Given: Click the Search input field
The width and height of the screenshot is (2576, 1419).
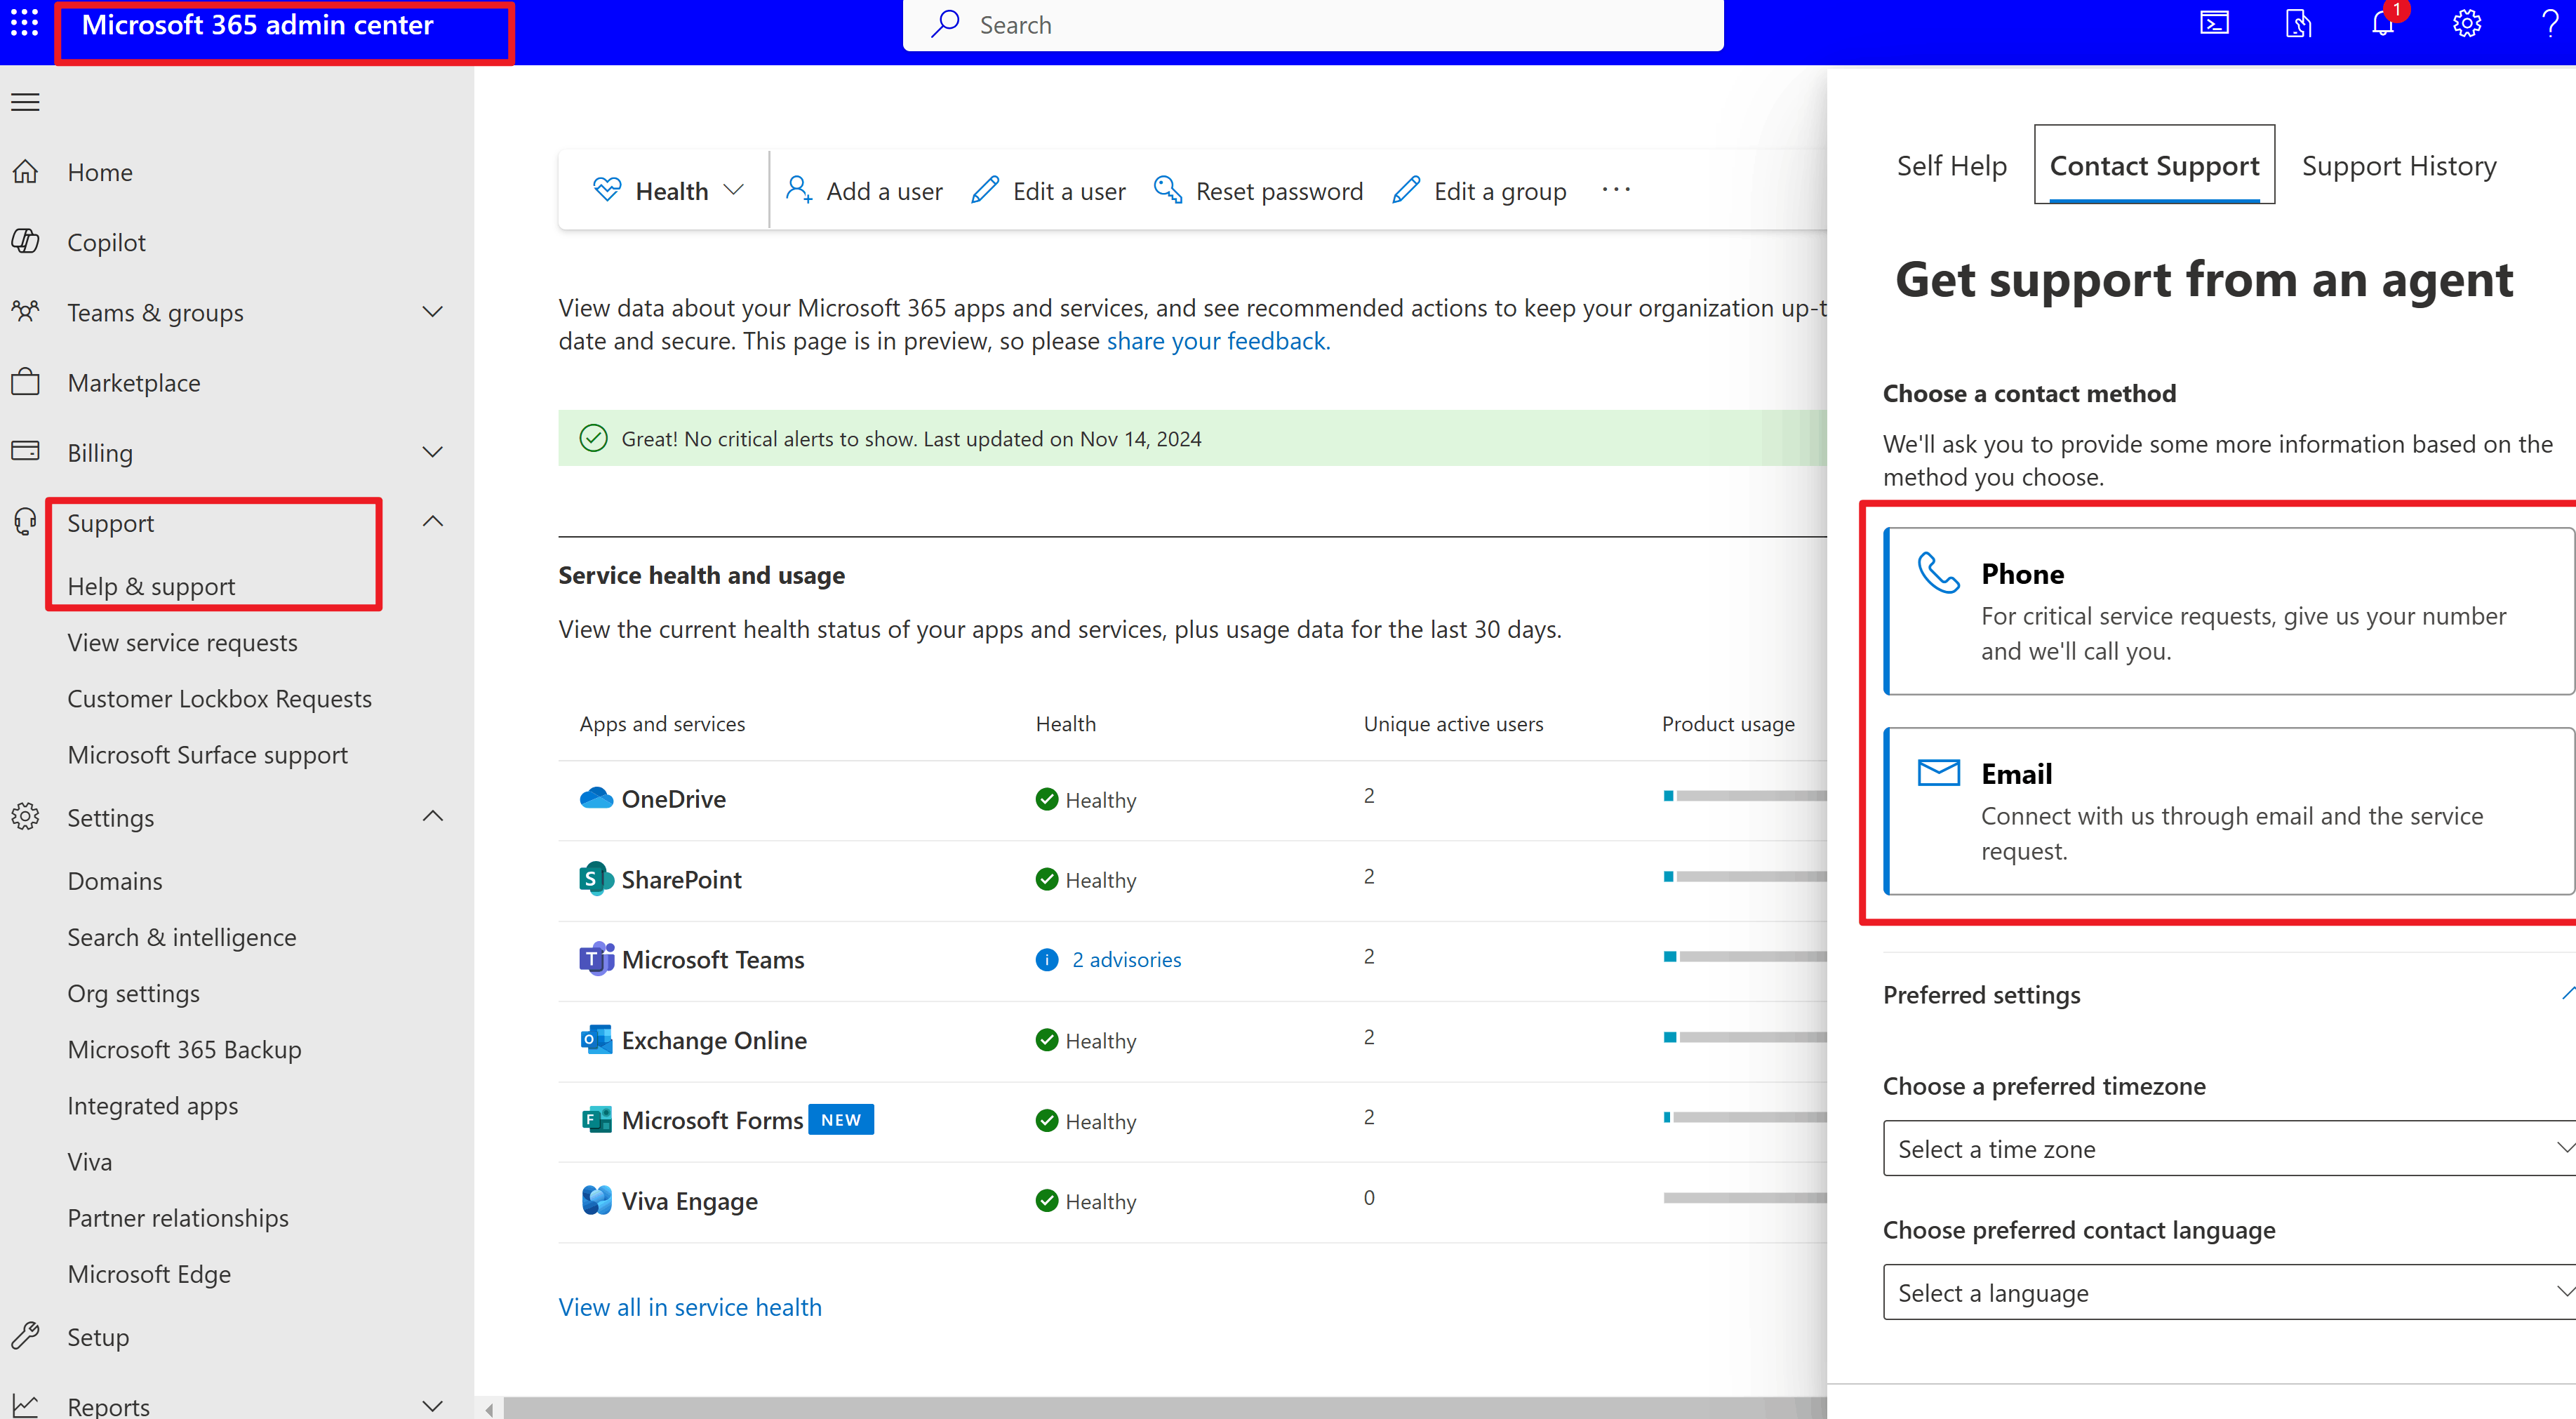Looking at the screenshot, I should click(1330, 25).
